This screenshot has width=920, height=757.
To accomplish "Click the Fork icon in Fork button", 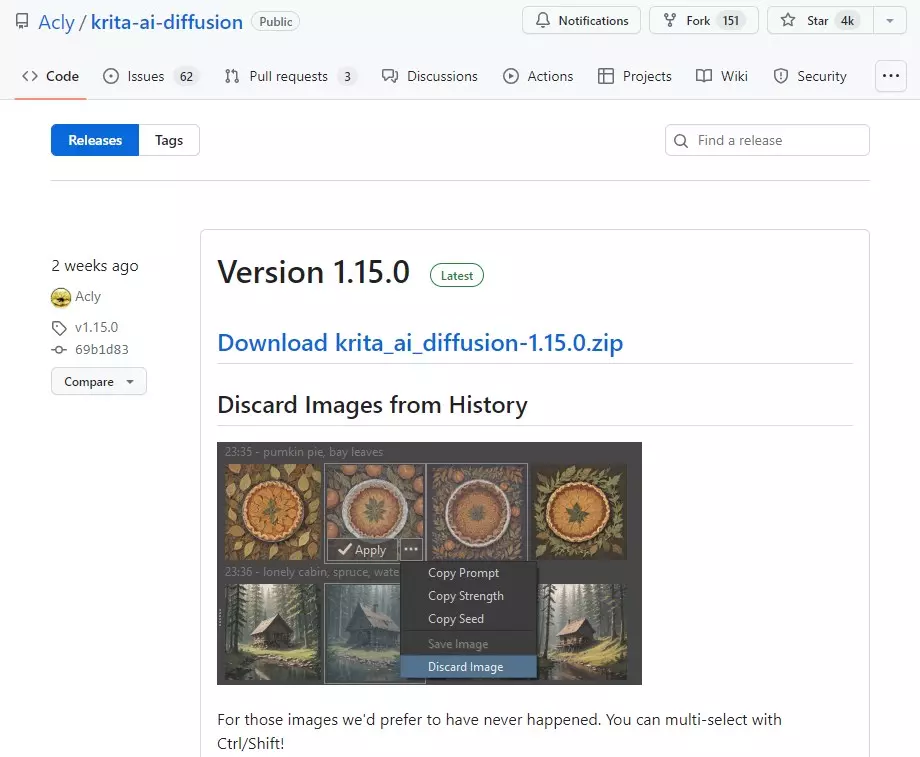I will click(669, 21).
